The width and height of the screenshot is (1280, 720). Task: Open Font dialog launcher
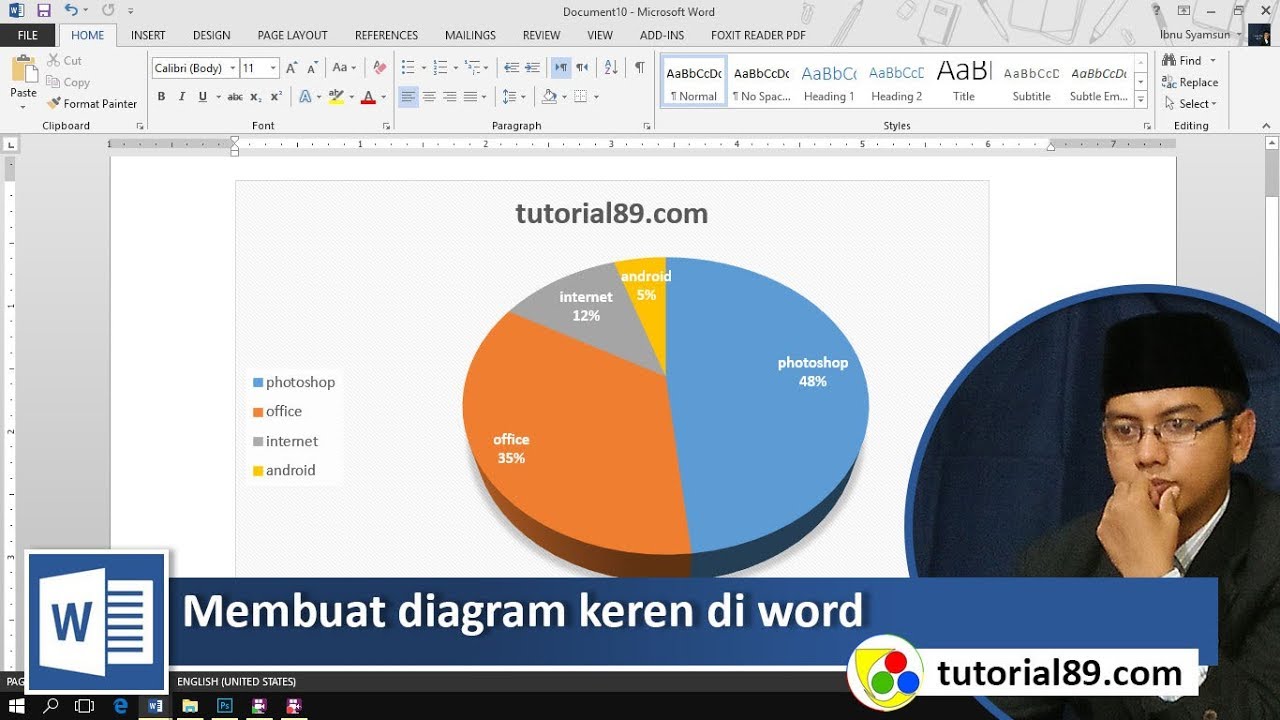[386, 126]
